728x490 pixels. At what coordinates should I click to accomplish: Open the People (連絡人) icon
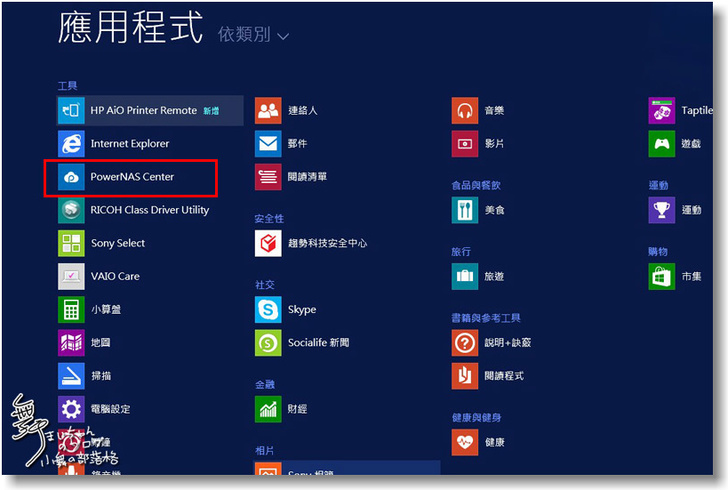point(268,111)
